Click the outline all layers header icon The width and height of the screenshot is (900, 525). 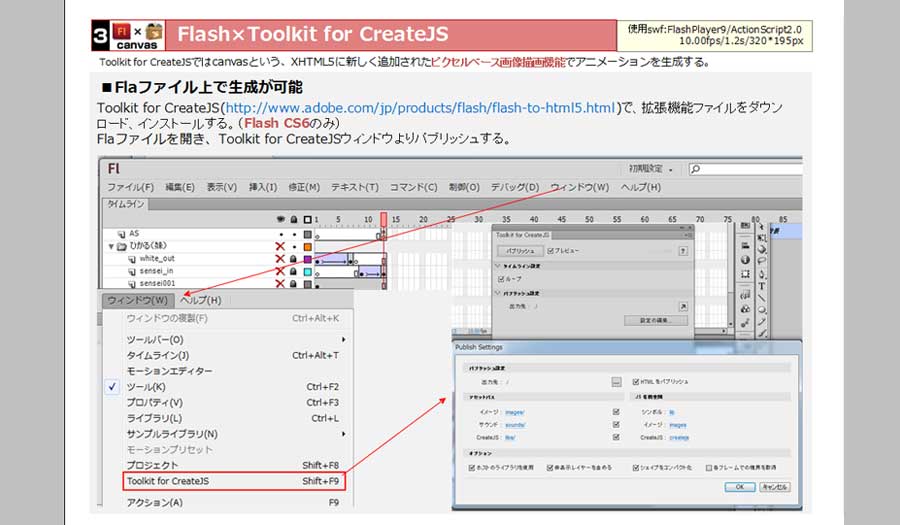[x=308, y=219]
